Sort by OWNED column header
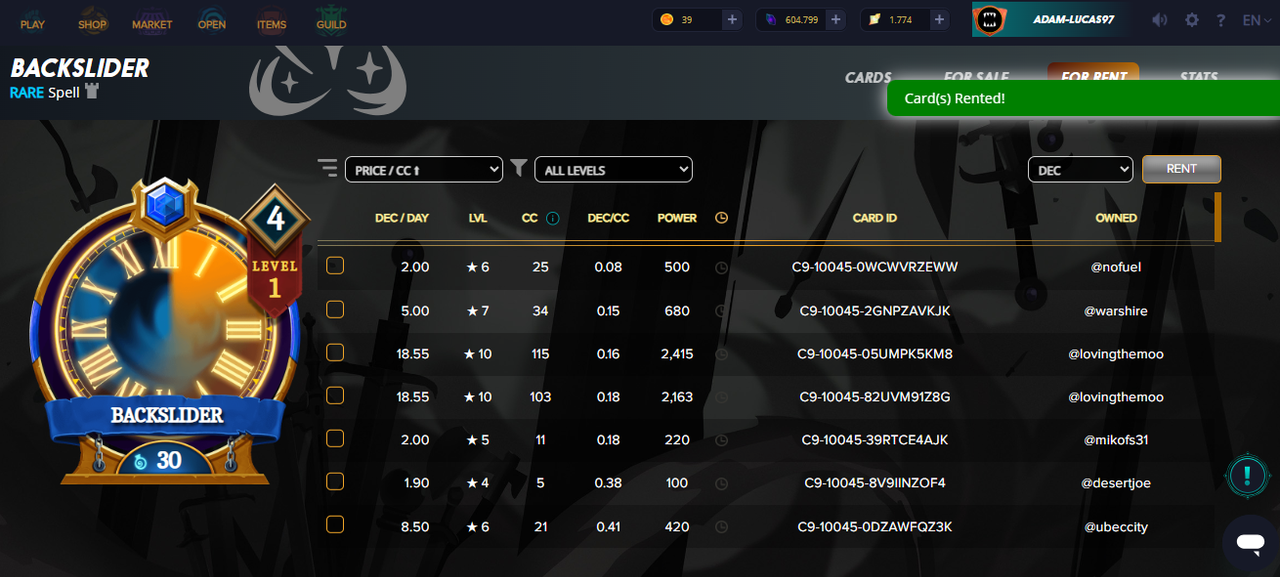 pyautogui.click(x=1116, y=218)
